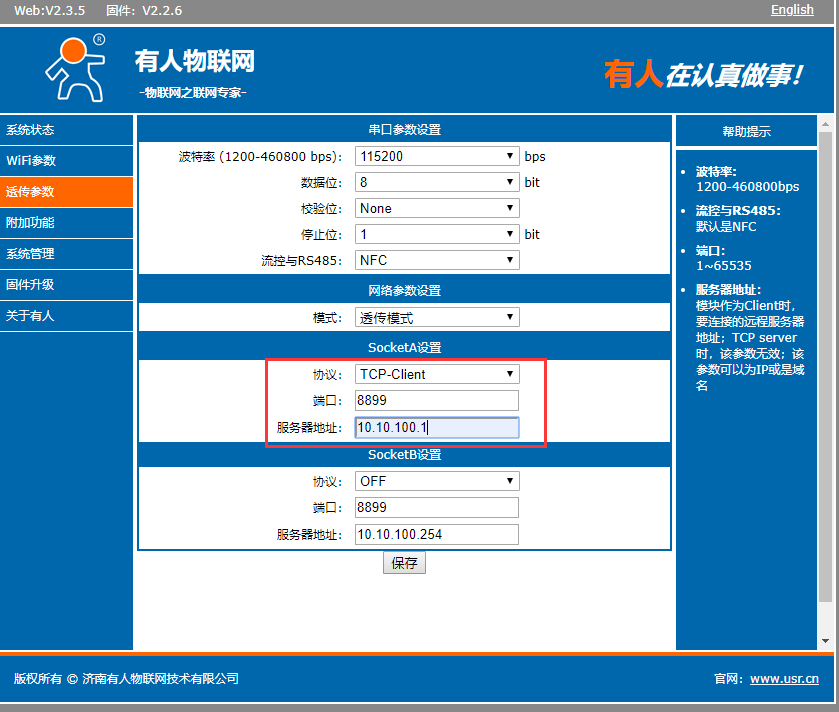Open the SocketA 协议 protocol dropdown
Screen dimensions: 839x712
click(x=437, y=375)
